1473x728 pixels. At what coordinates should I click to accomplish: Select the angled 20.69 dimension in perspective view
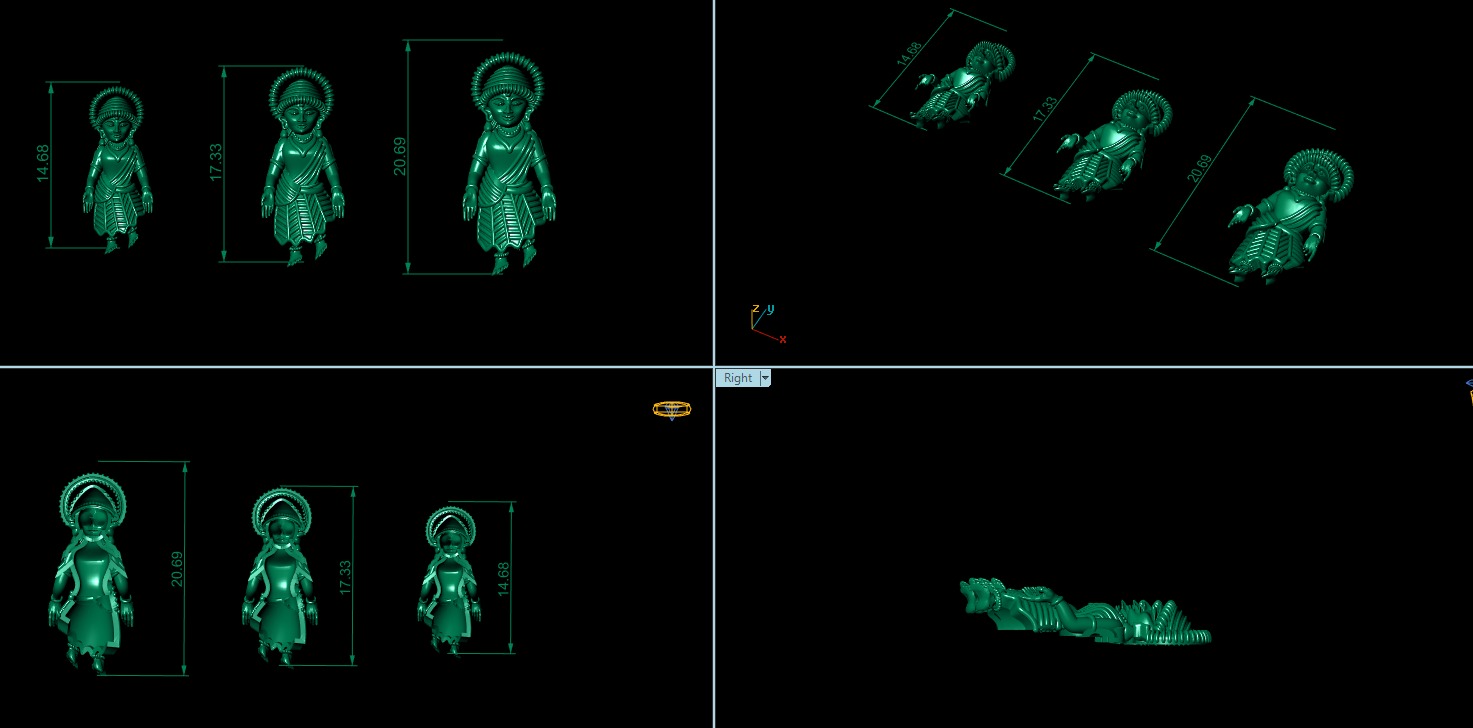pos(1199,167)
